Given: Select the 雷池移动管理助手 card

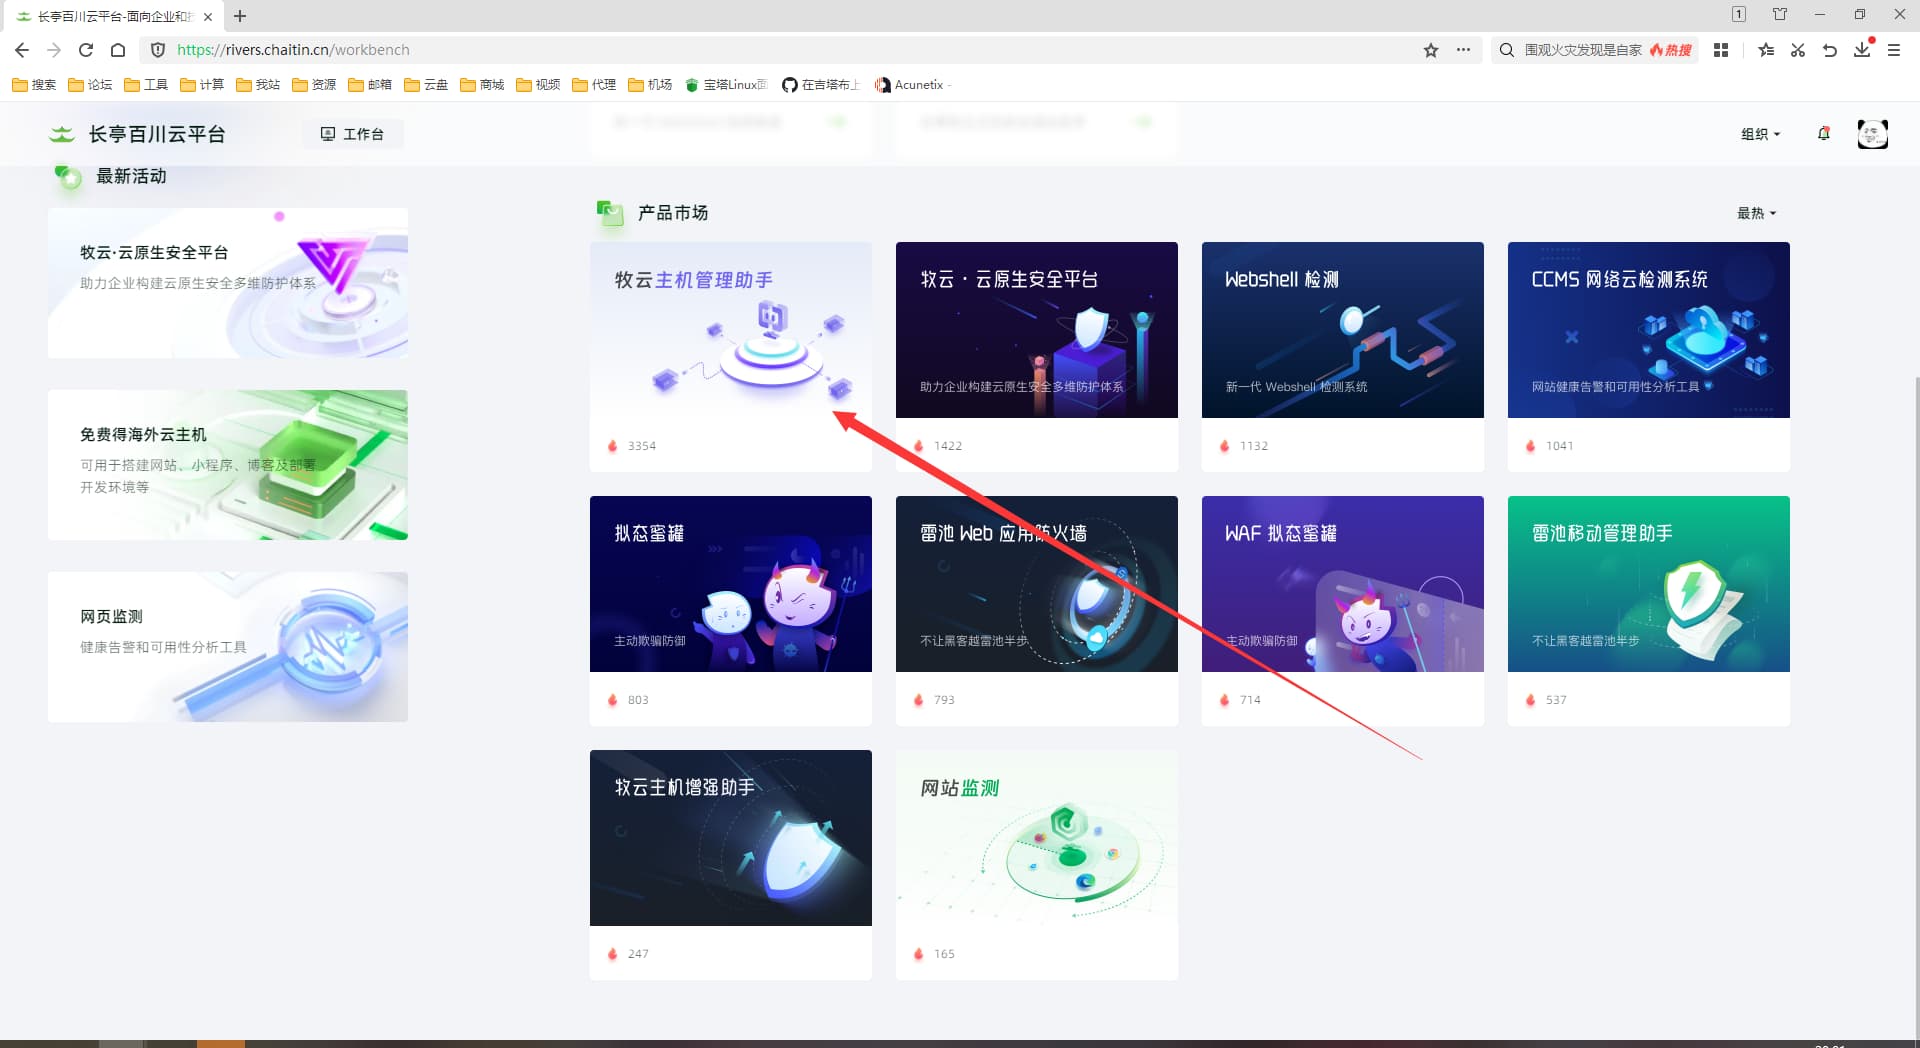Looking at the screenshot, I should tap(1649, 610).
